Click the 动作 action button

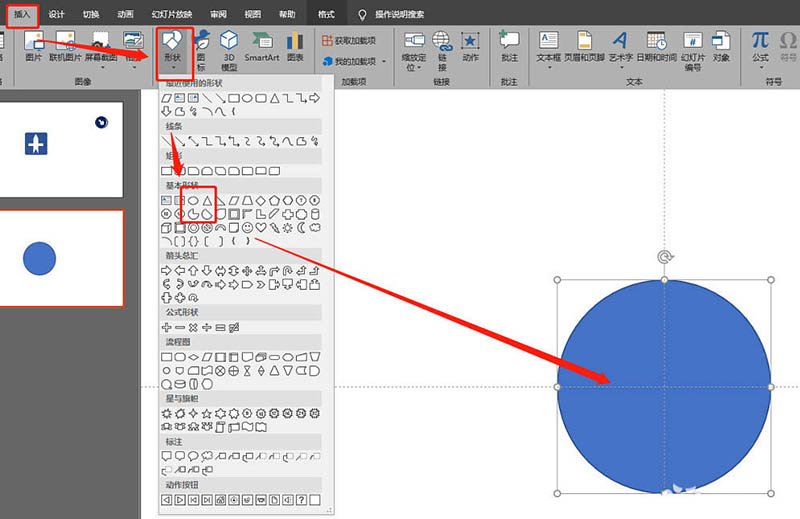[x=470, y=46]
